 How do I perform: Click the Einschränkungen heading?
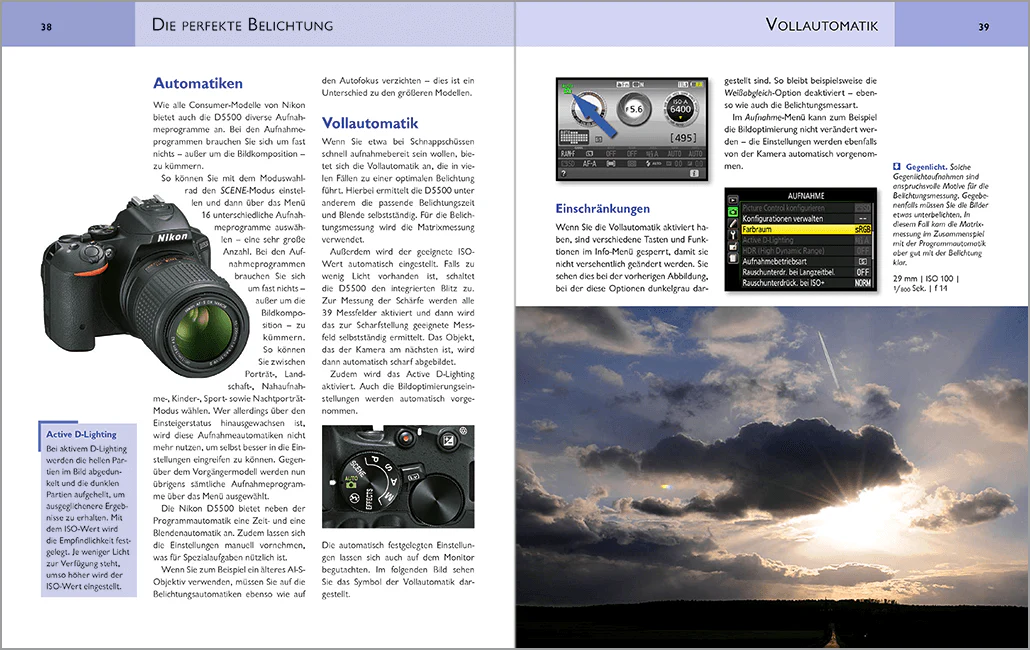tap(602, 209)
